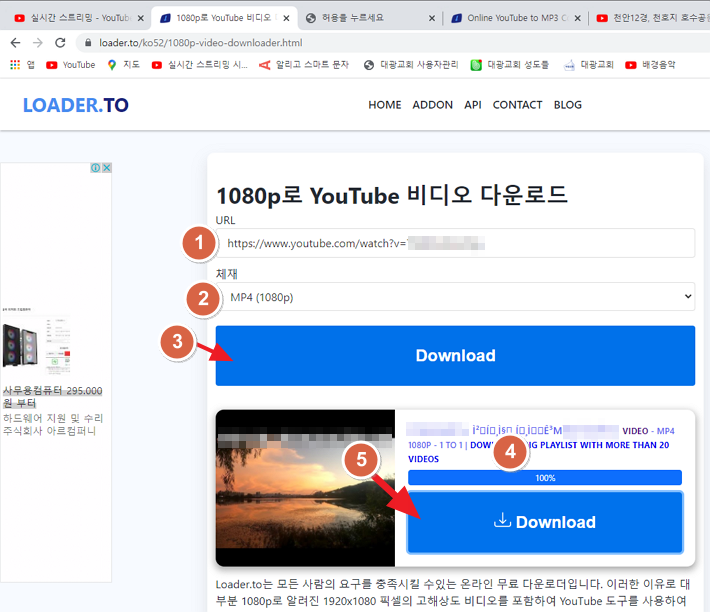Open the BLOG menu item

pos(567,105)
